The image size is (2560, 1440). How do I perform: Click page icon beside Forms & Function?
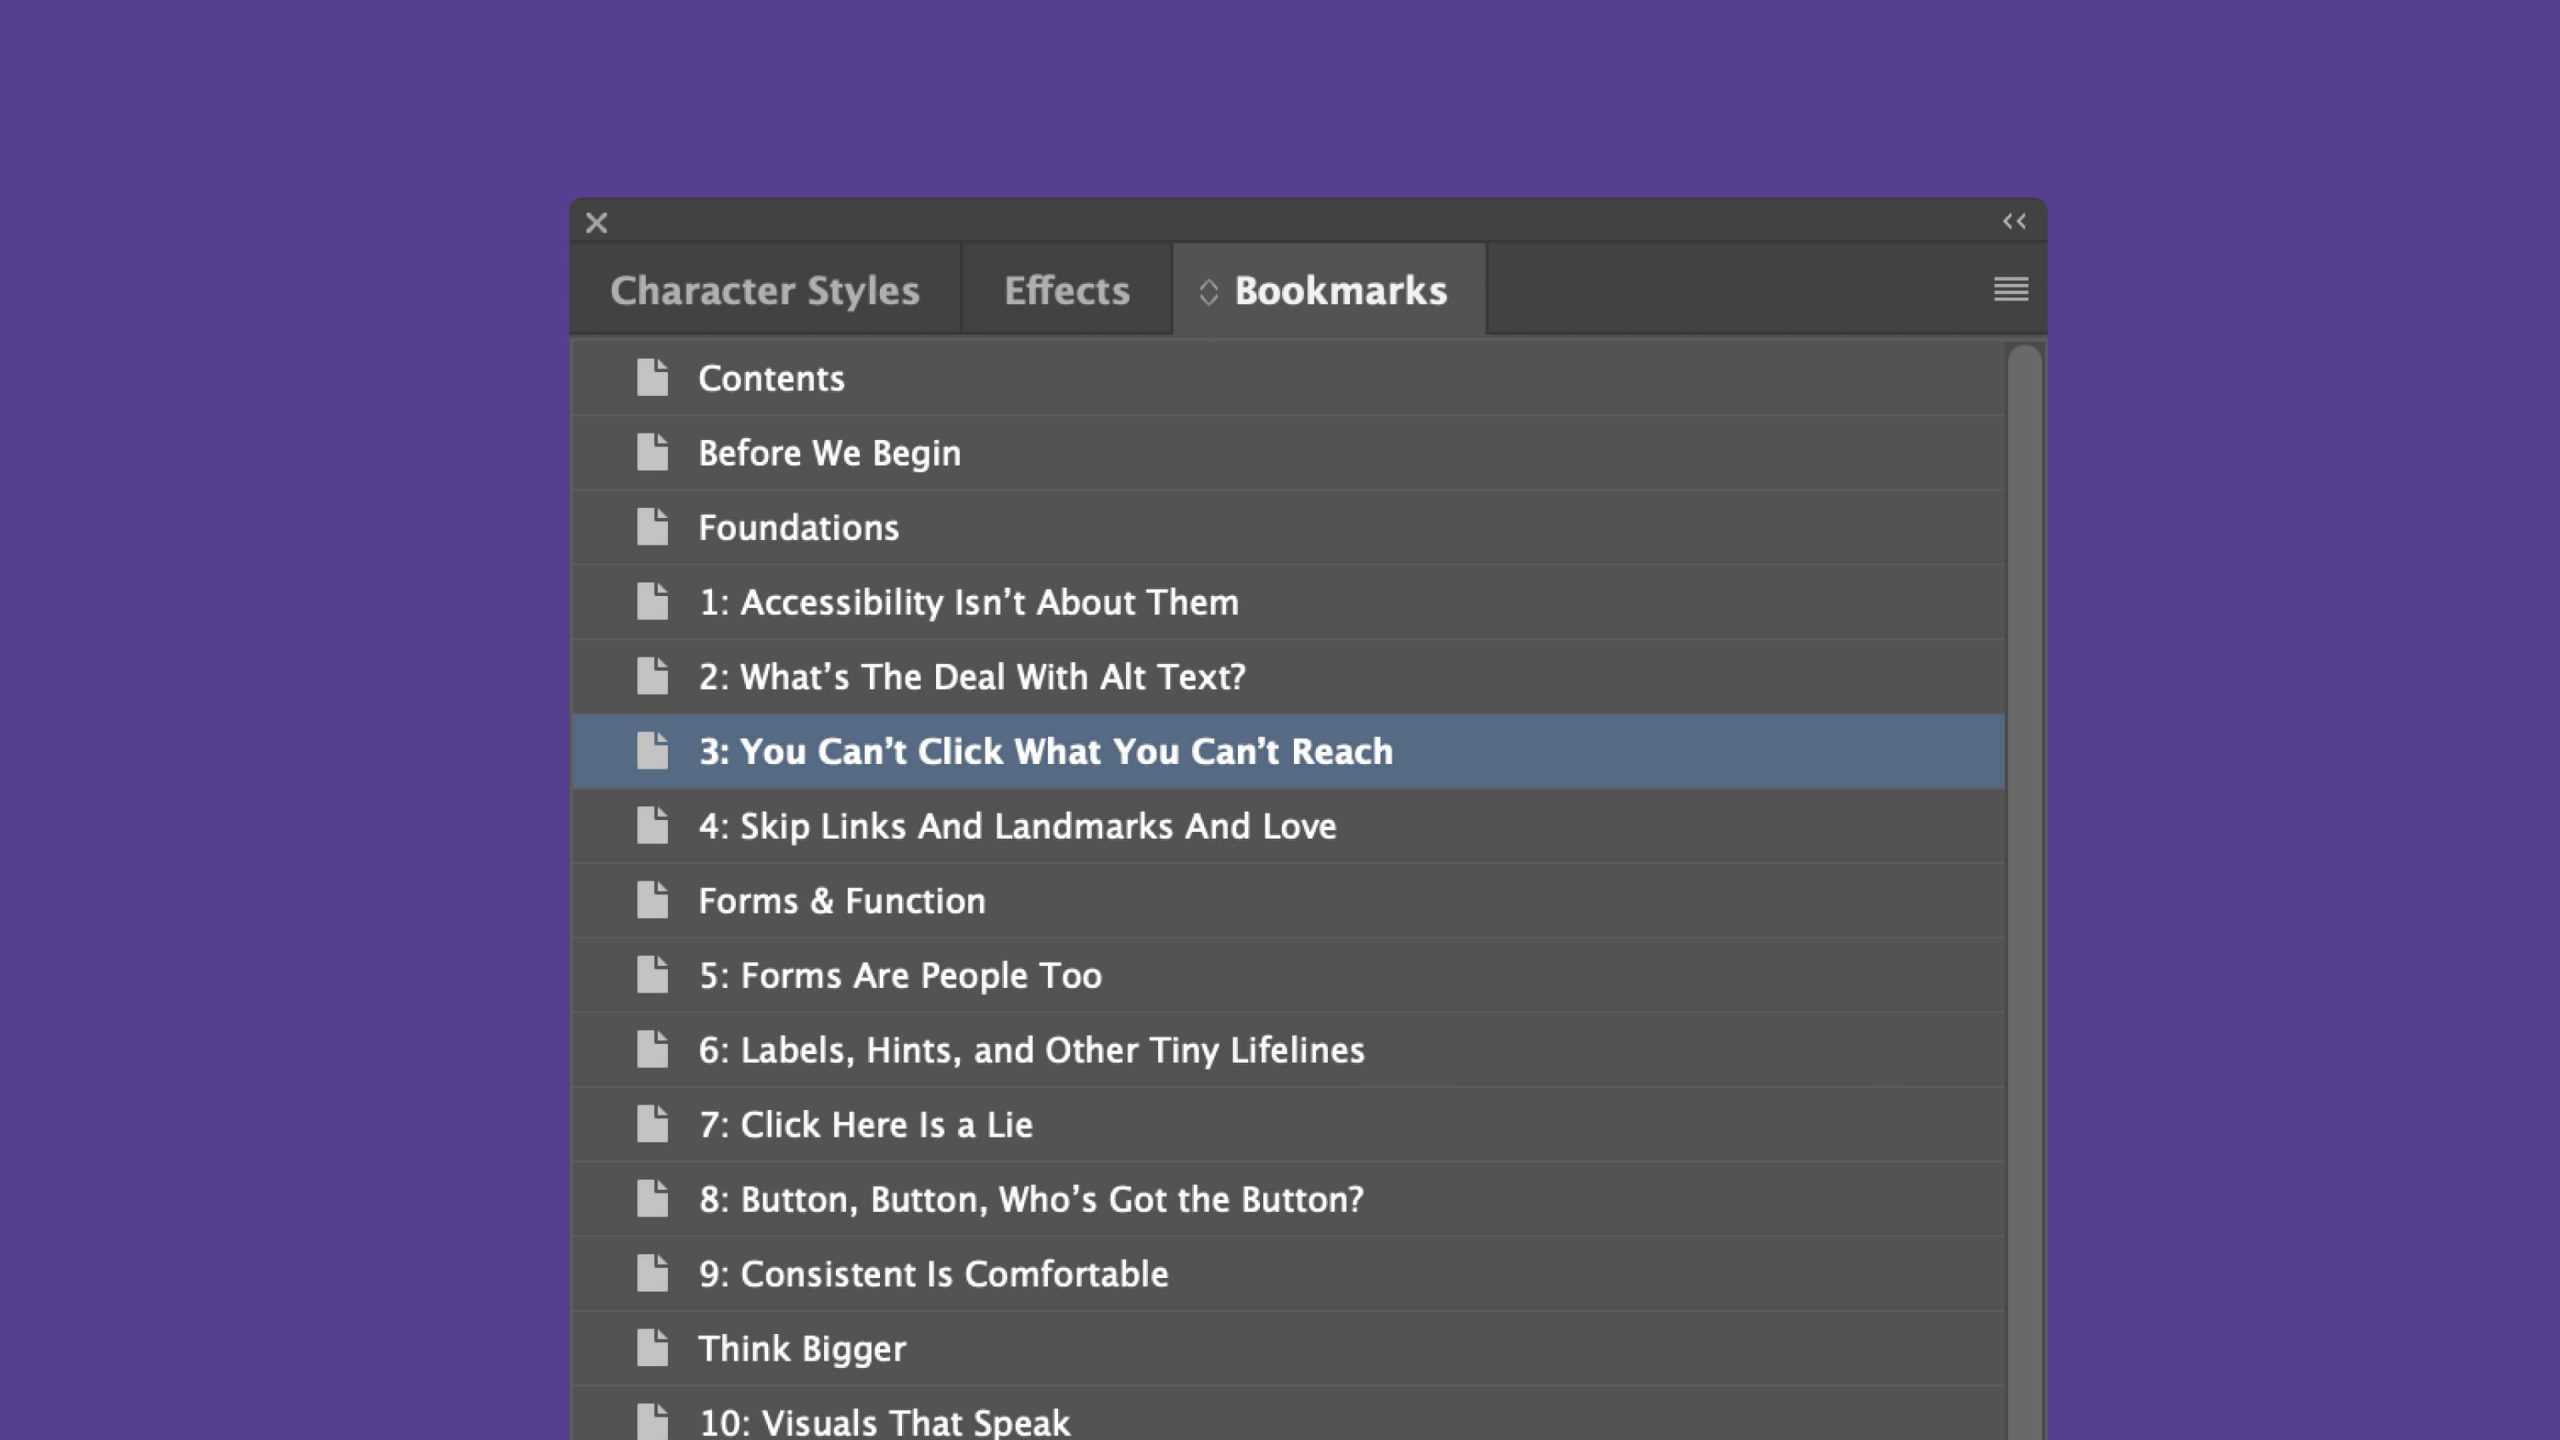click(652, 900)
